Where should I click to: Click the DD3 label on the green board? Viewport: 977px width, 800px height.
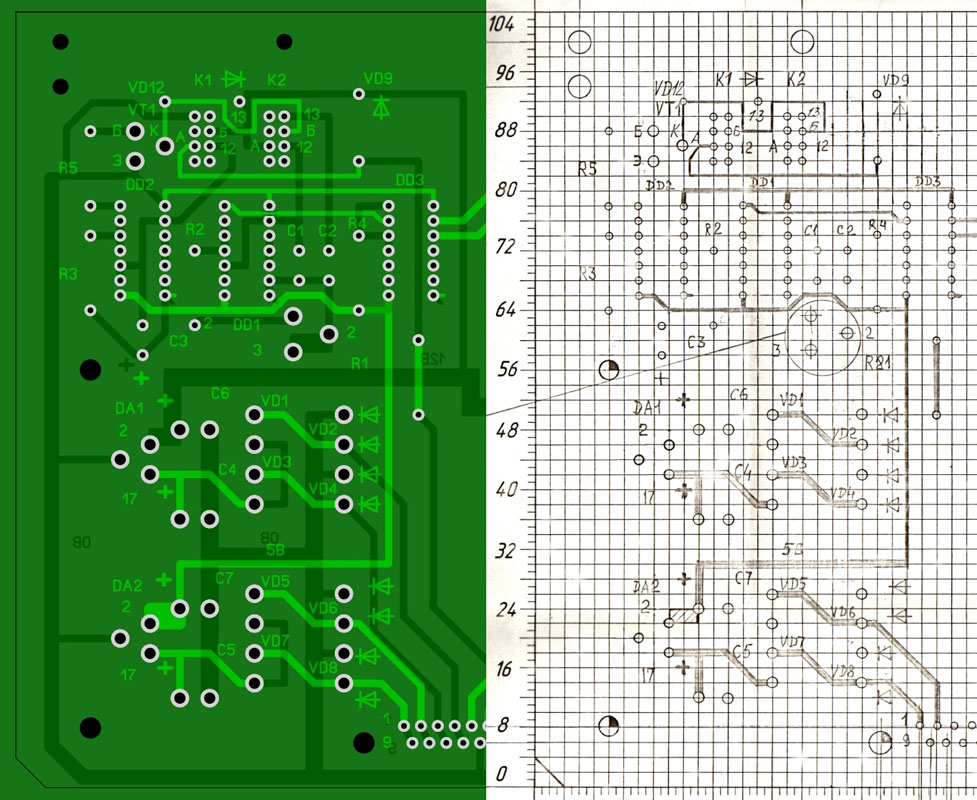click(x=410, y=181)
